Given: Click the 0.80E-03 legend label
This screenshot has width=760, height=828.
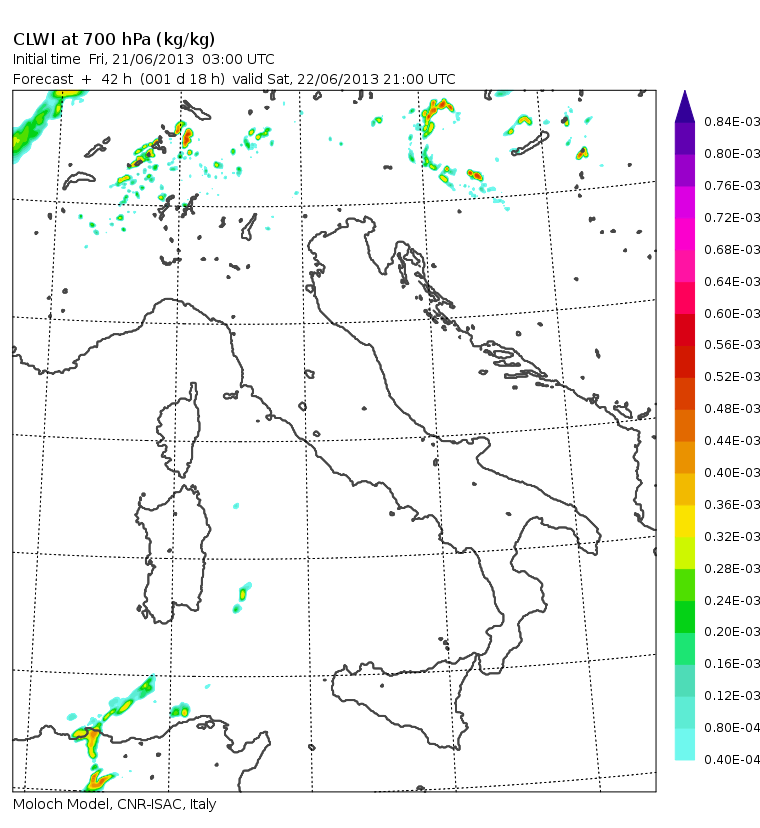Looking at the screenshot, I should (x=732, y=154).
